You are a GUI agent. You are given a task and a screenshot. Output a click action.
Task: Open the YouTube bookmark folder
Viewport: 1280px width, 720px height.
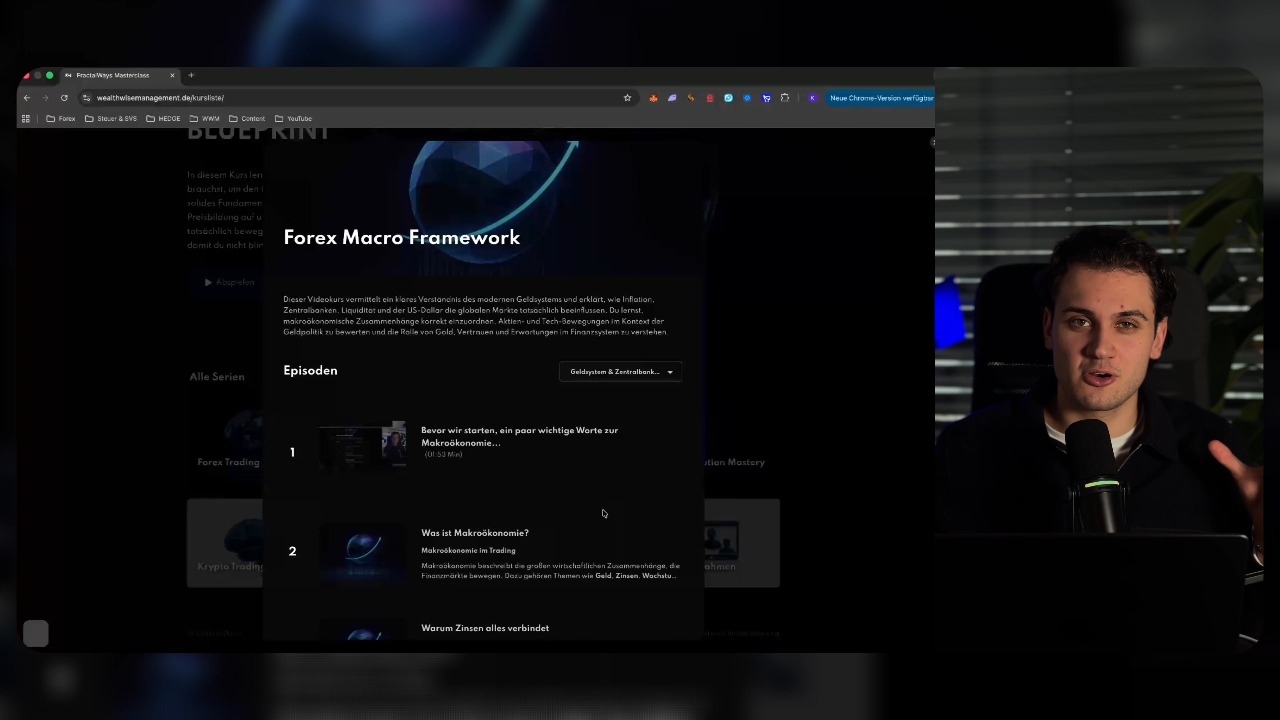click(293, 119)
